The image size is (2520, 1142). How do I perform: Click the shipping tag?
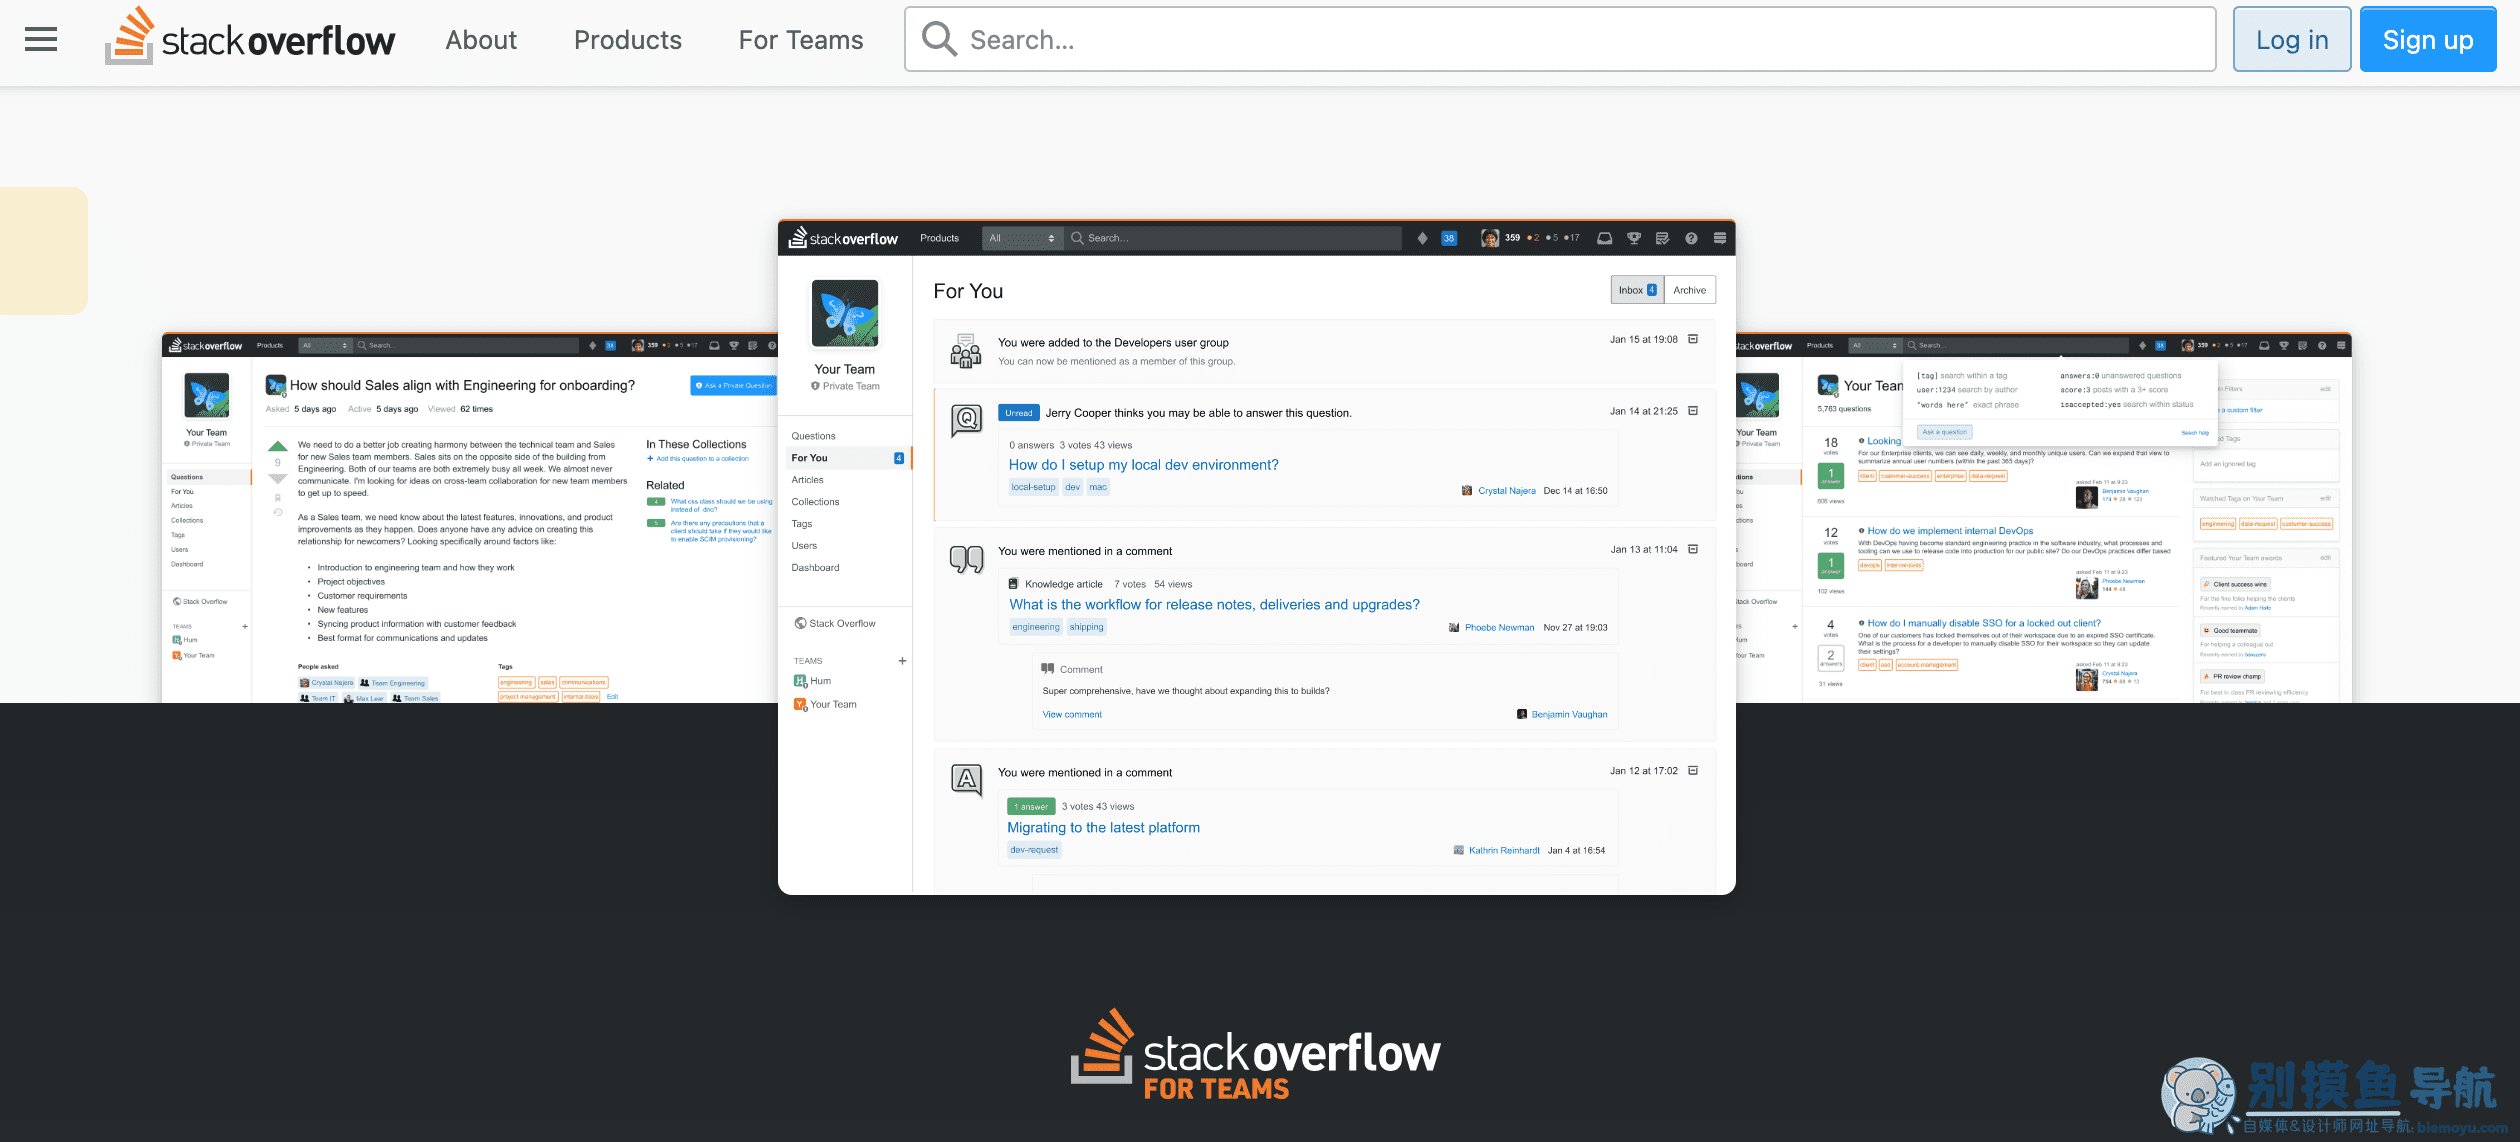pos(1086,627)
